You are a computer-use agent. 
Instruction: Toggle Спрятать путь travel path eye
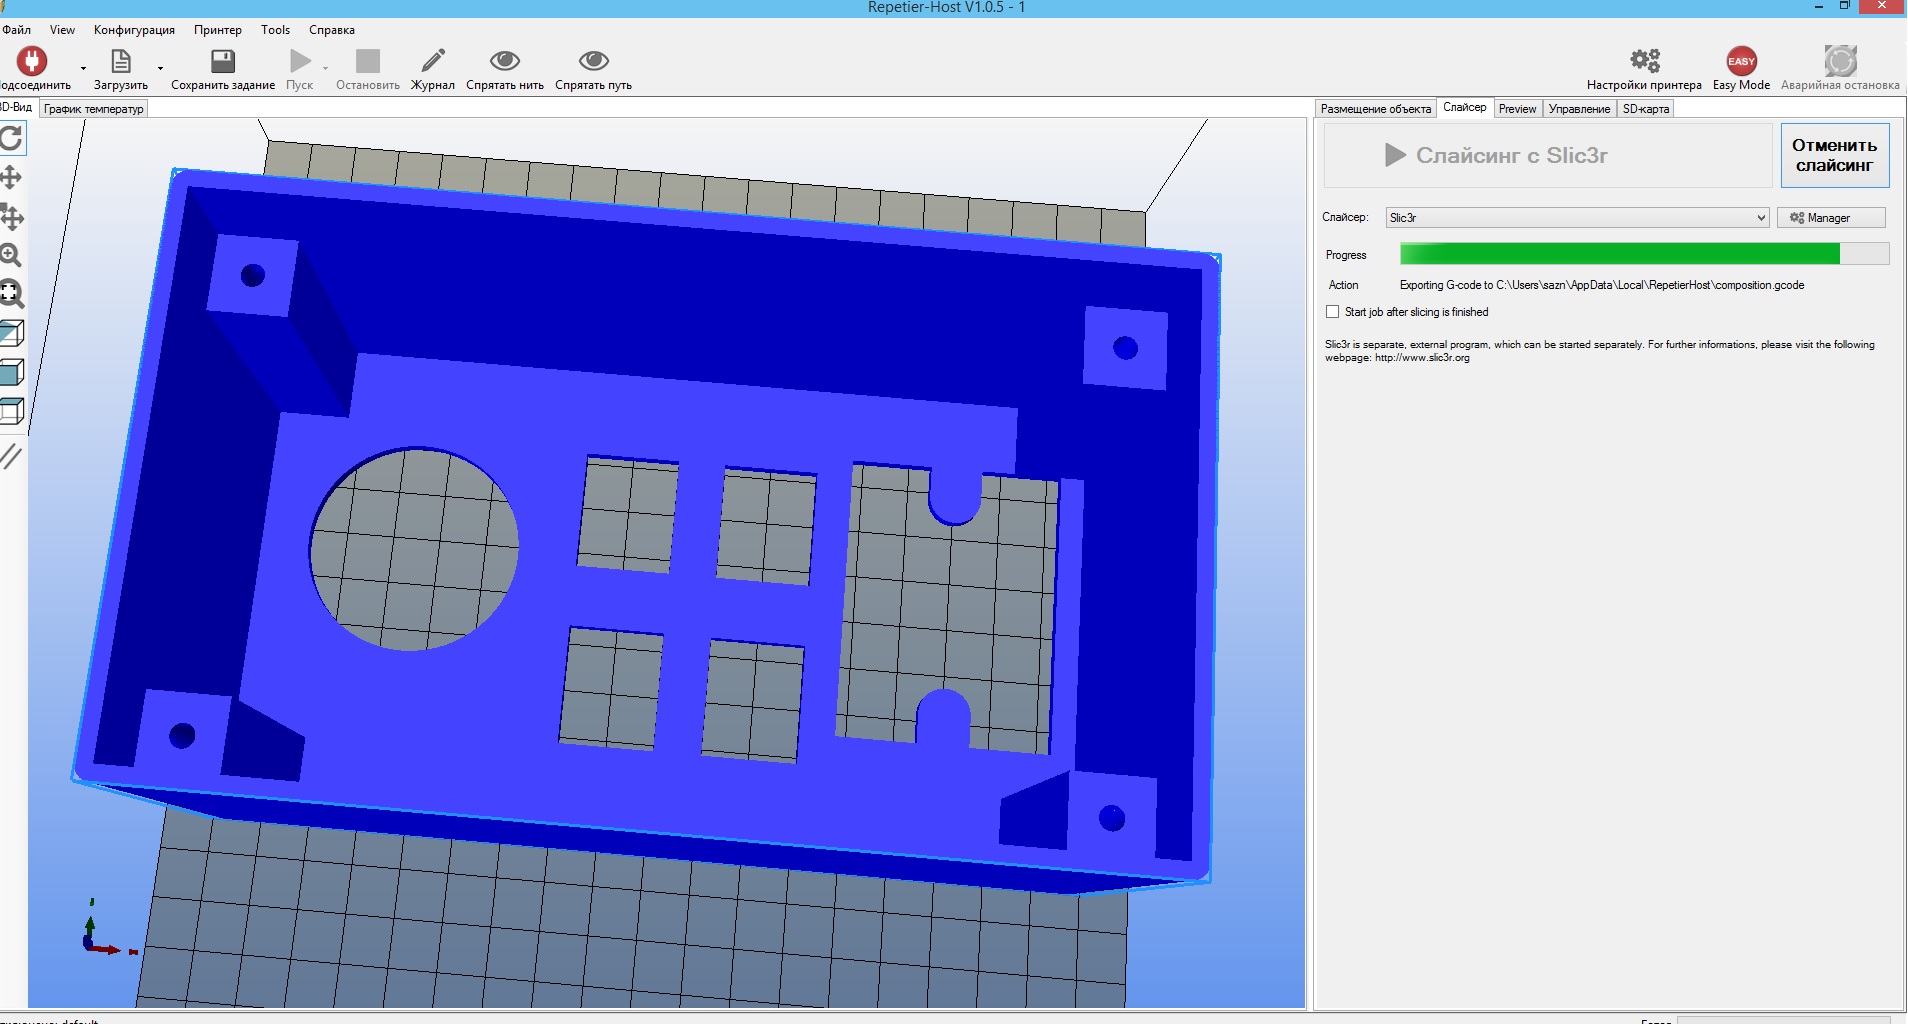tap(593, 62)
